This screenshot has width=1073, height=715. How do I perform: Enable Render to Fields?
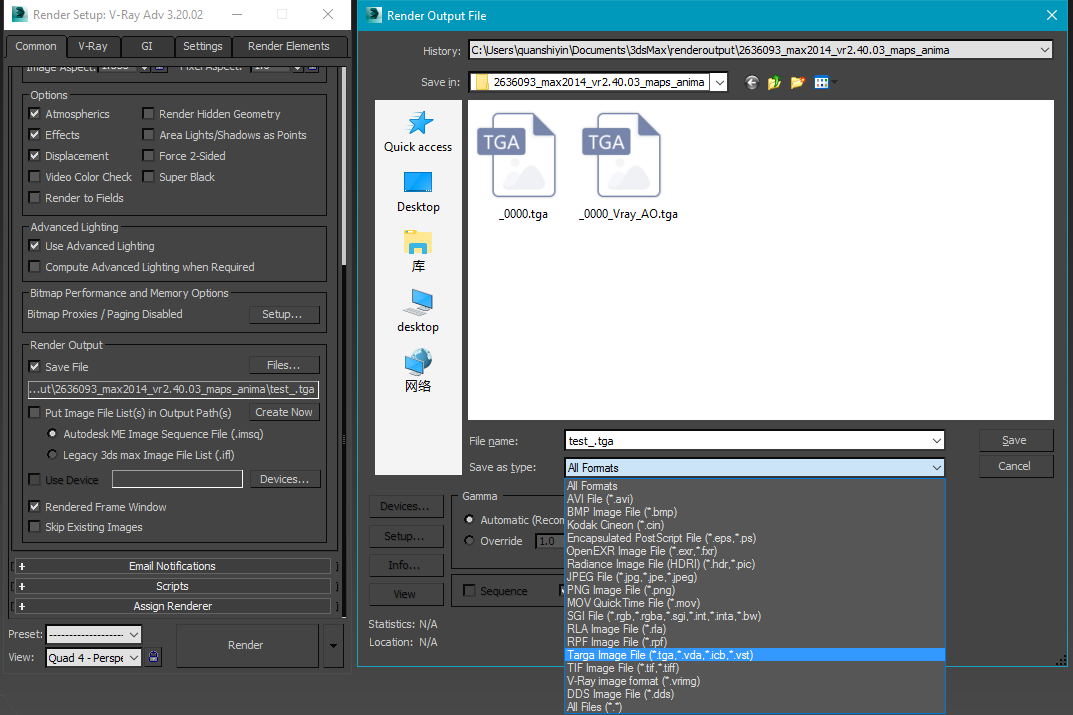(x=34, y=198)
